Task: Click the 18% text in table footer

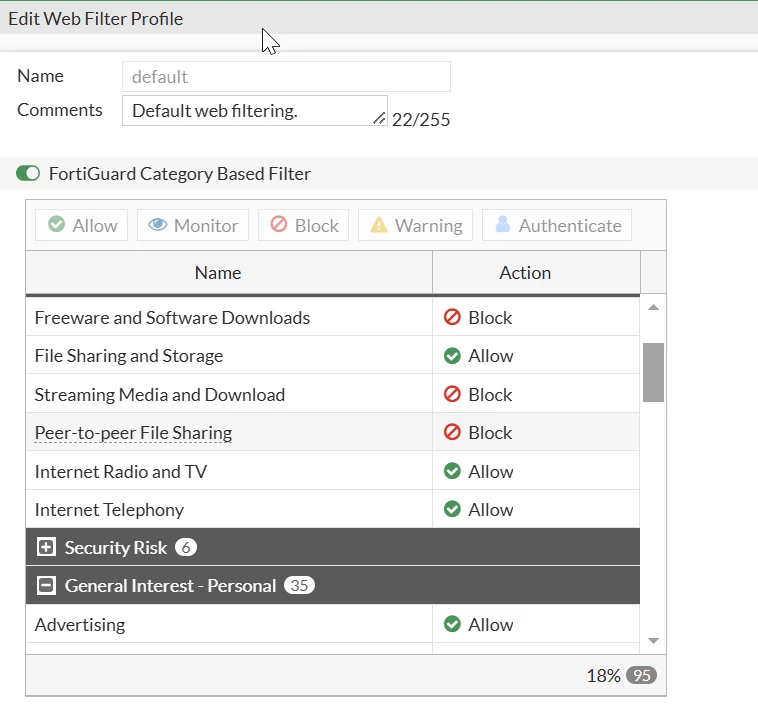Action: point(603,676)
